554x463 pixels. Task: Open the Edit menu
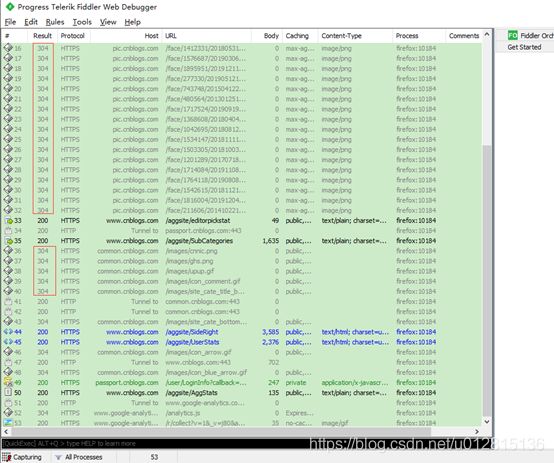31,22
